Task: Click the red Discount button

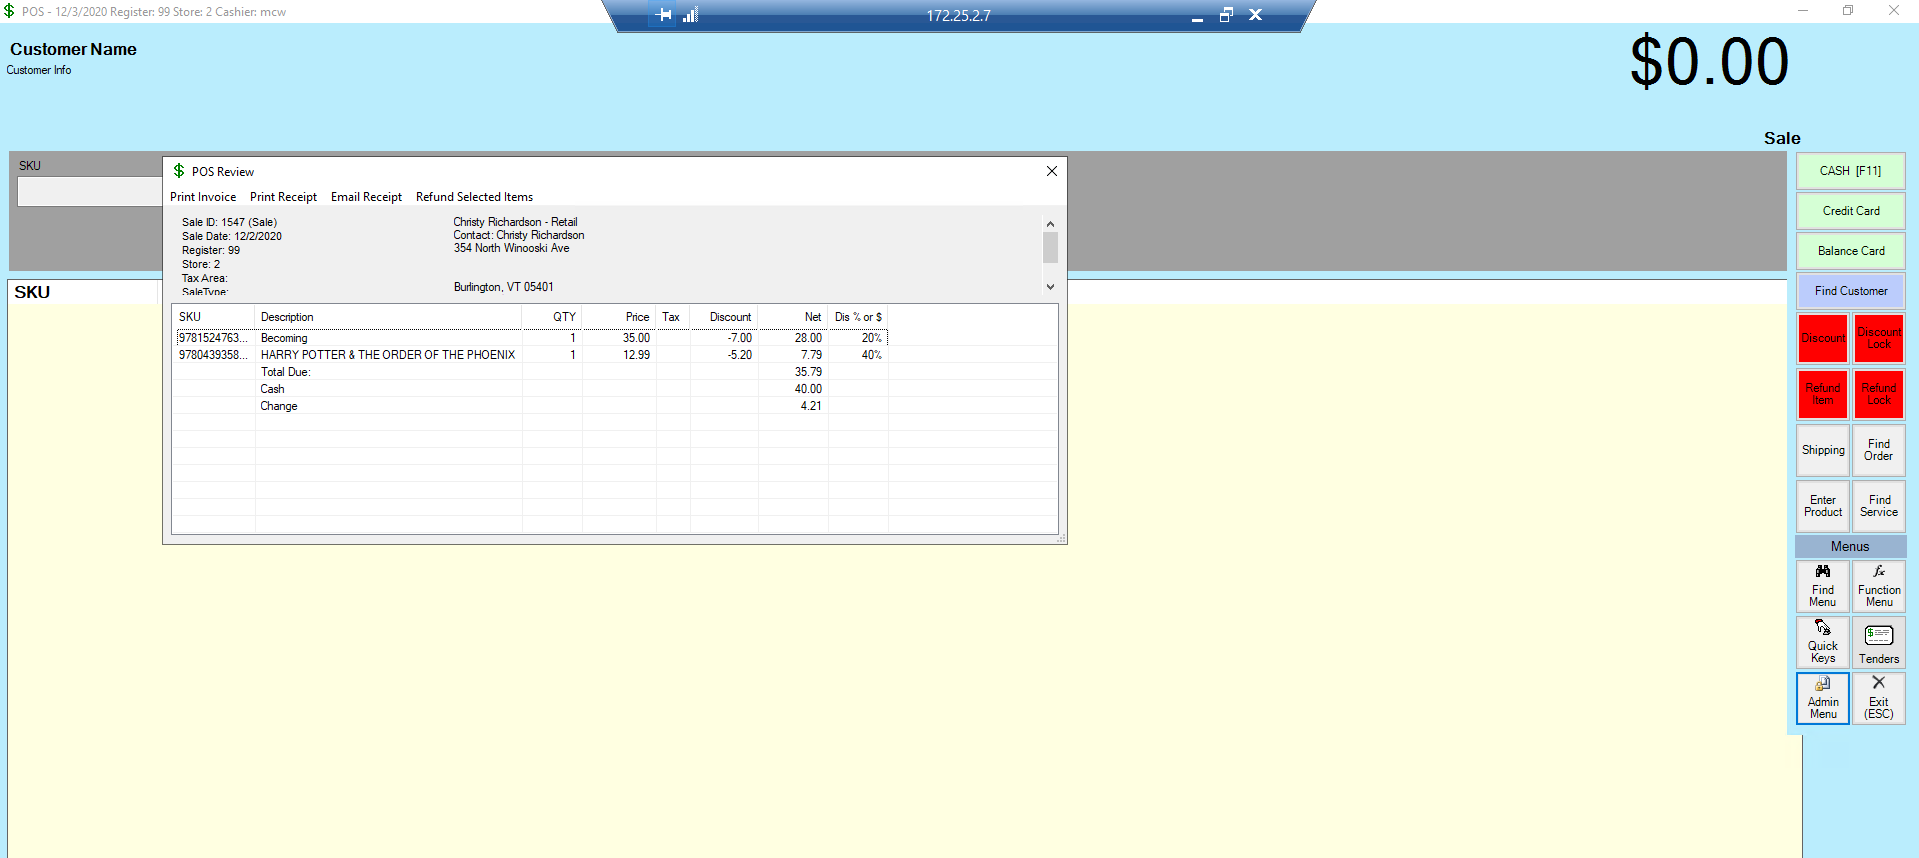Action: pos(1822,338)
